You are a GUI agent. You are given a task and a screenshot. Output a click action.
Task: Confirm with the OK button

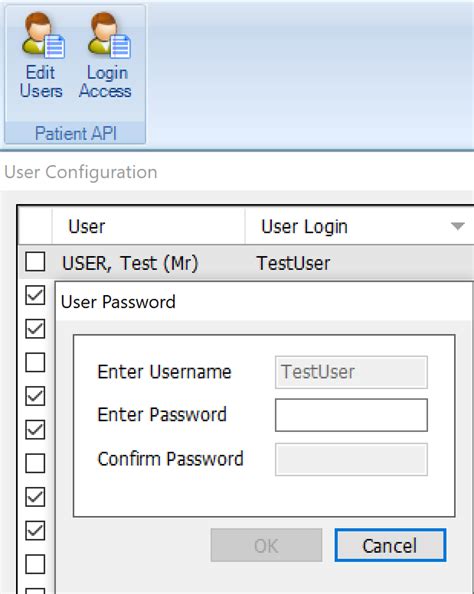point(266,545)
